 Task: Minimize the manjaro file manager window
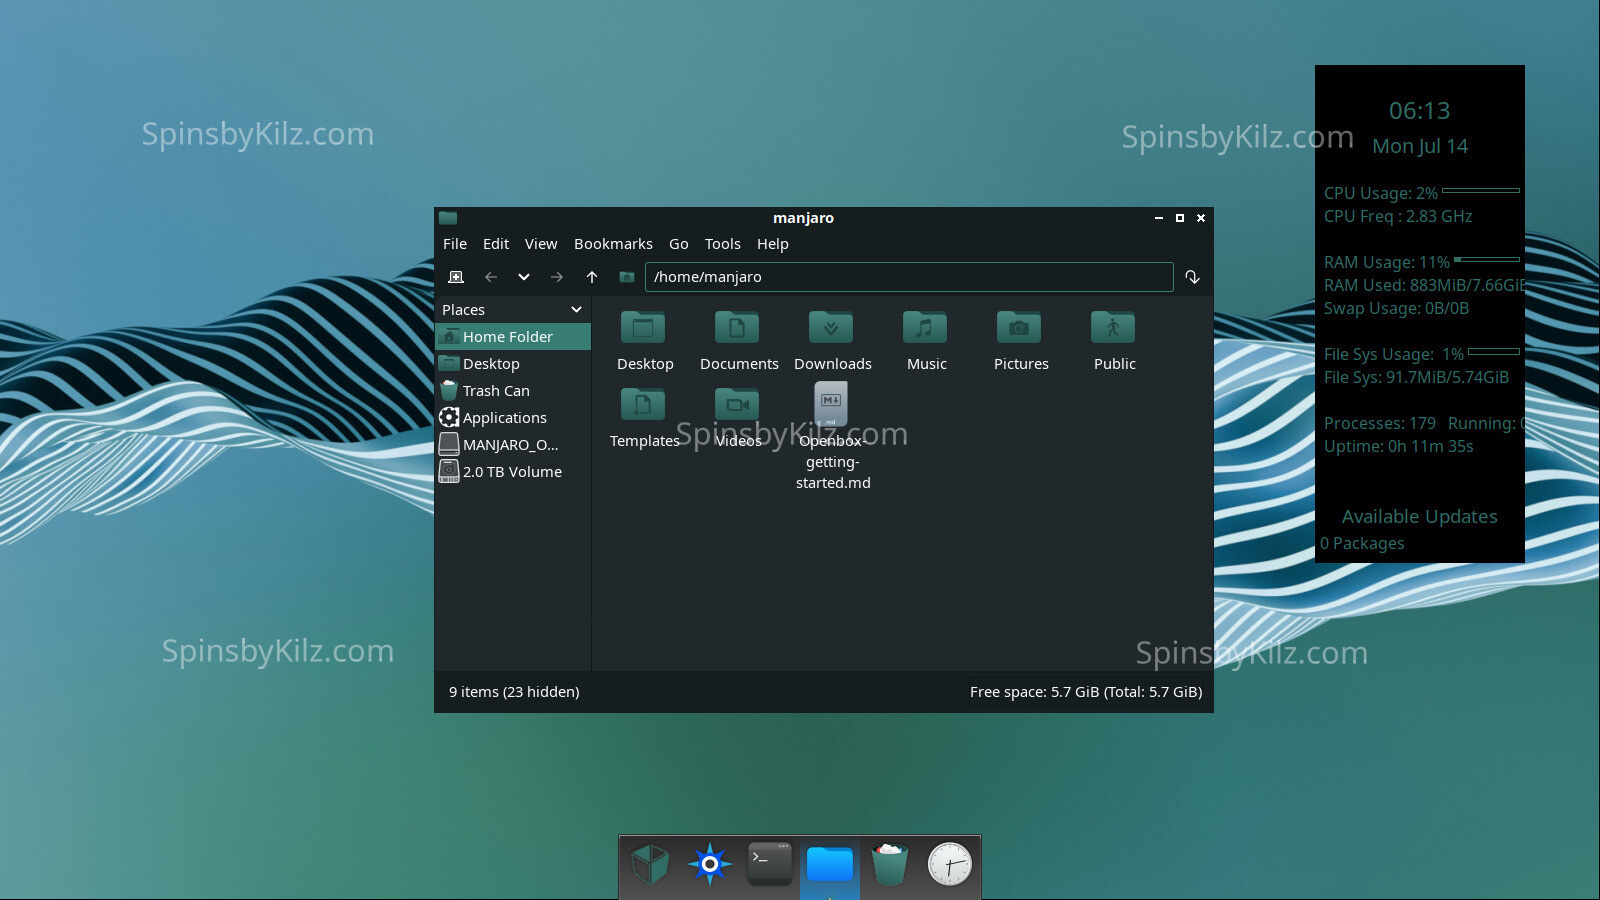[1159, 218]
